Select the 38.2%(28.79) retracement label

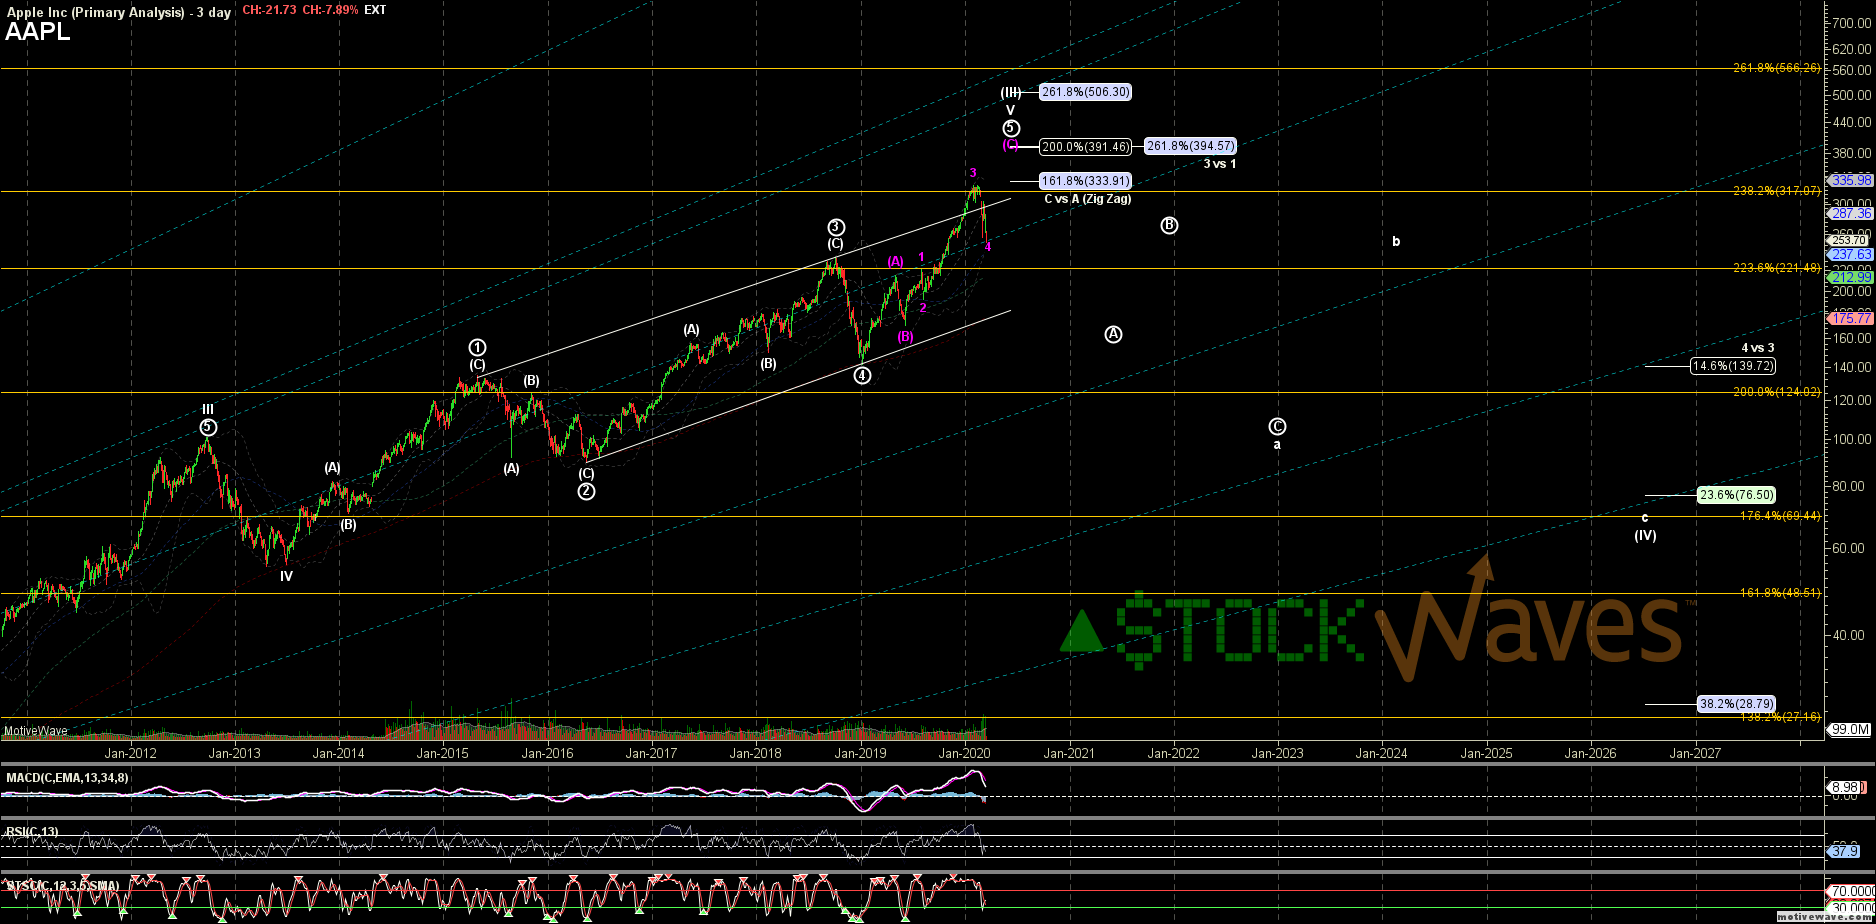tap(1737, 704)
